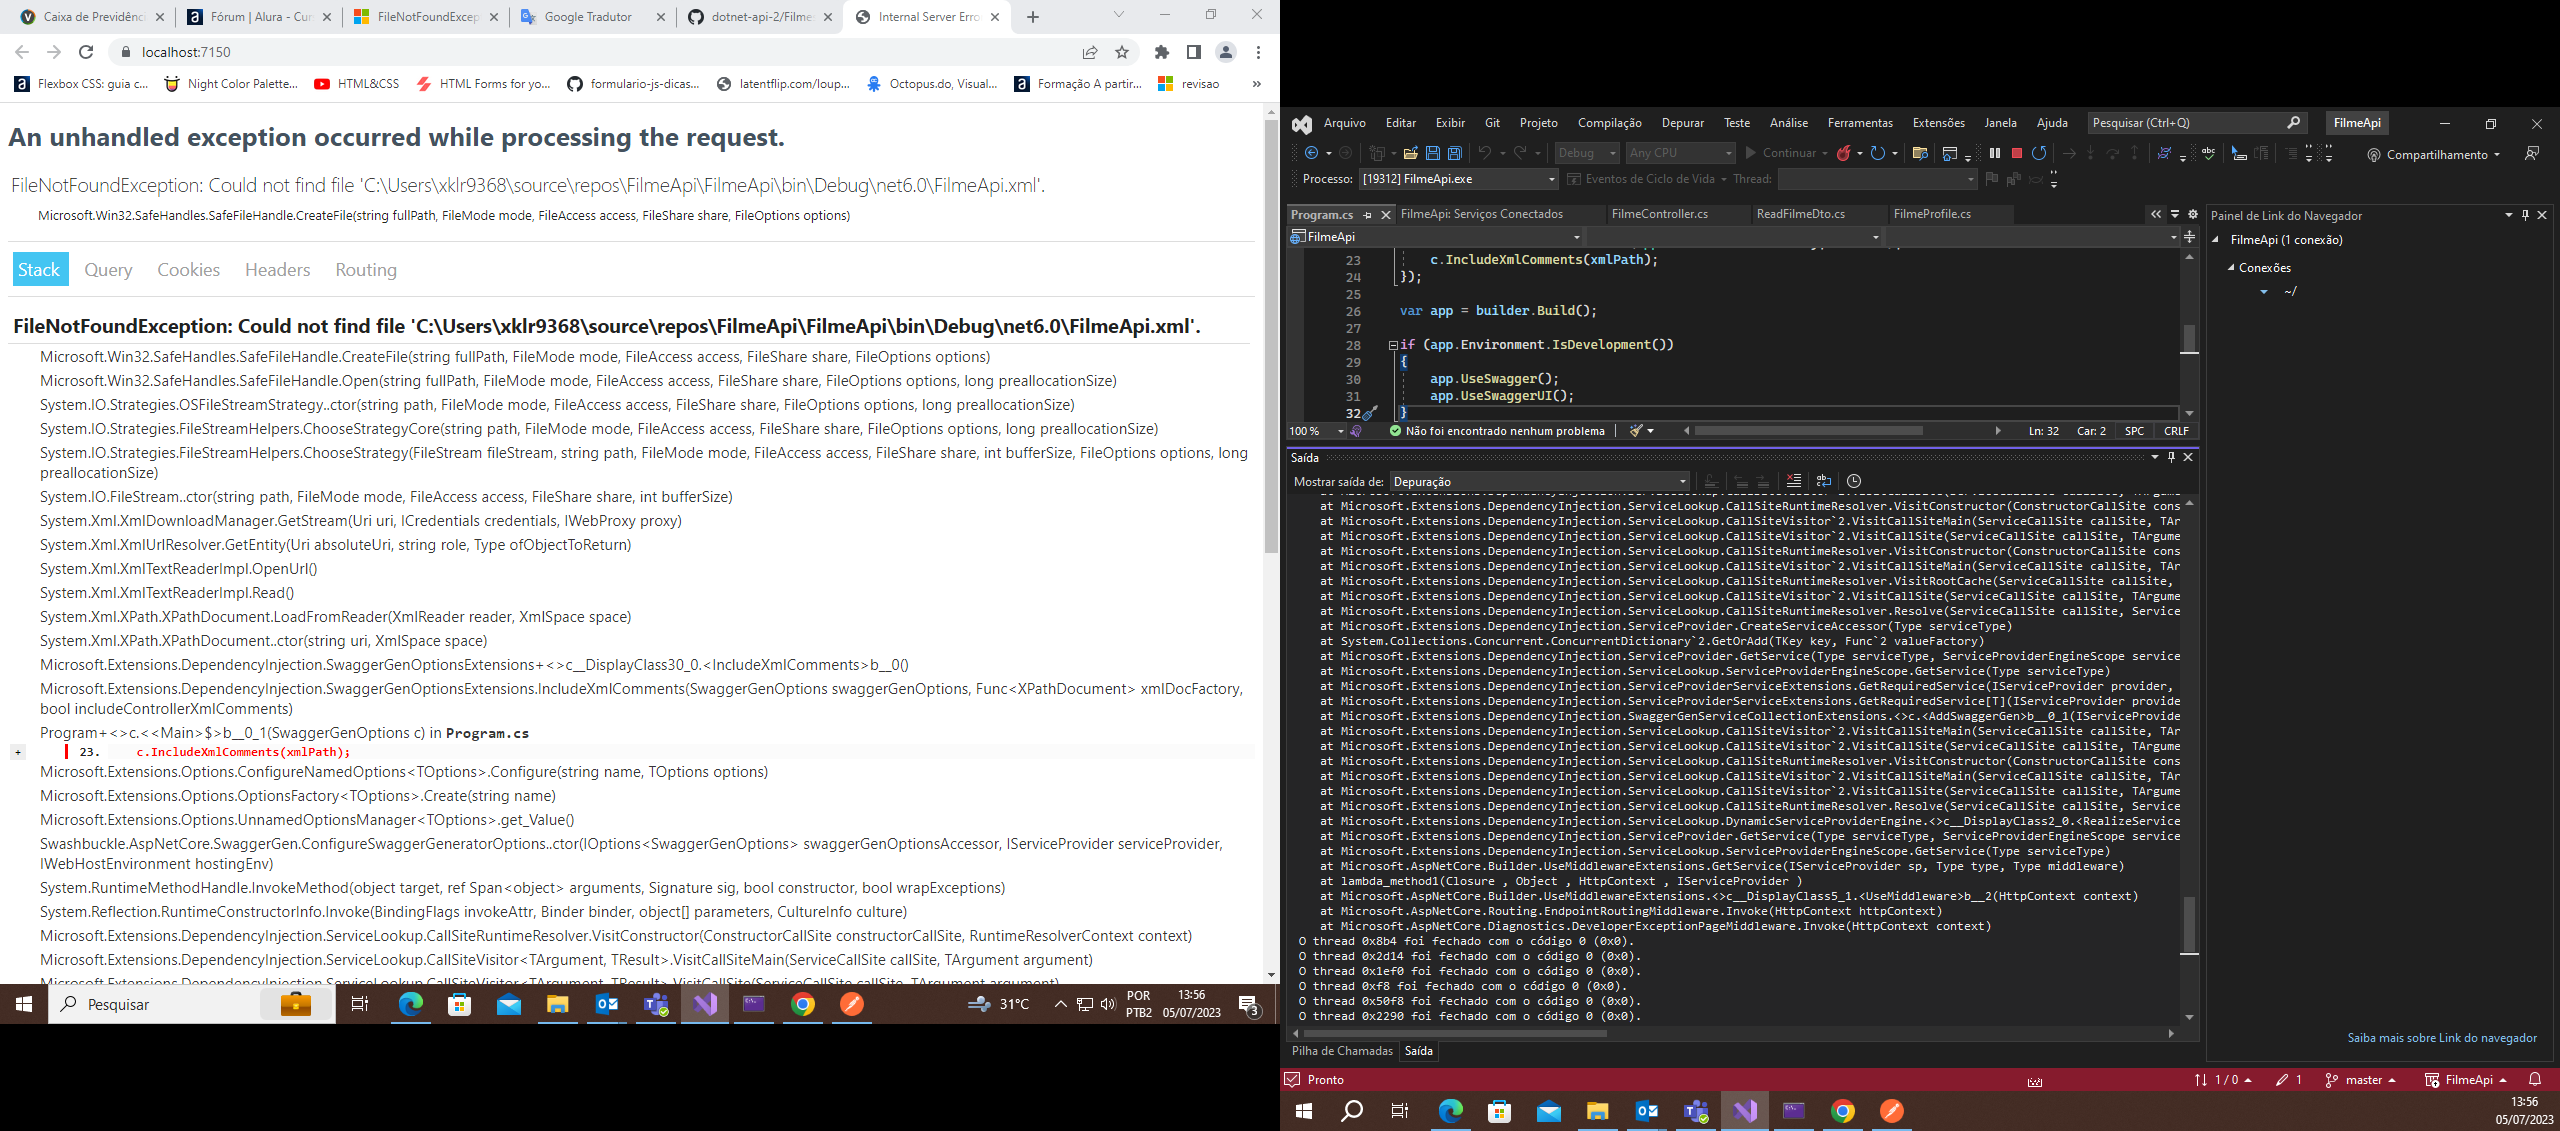Bookmark this page with star icon
Viewport: 2560px width, 1131px height.
tap(1122, 52)
